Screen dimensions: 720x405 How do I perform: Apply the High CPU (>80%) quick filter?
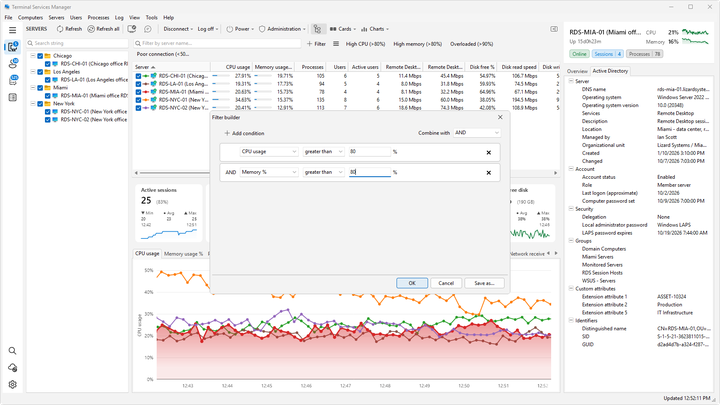(366, 44)
